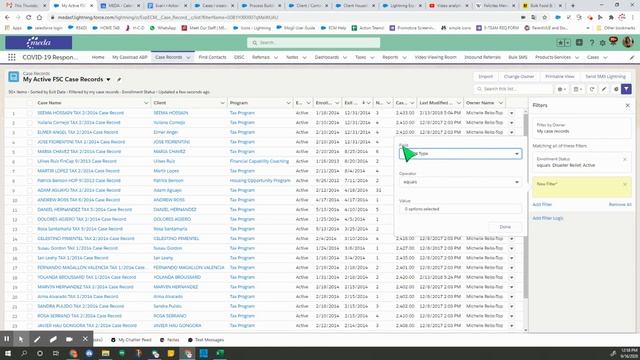Click the Value options selected field
The height and width of the screenshot is (360, 640).
coord(460,209)
